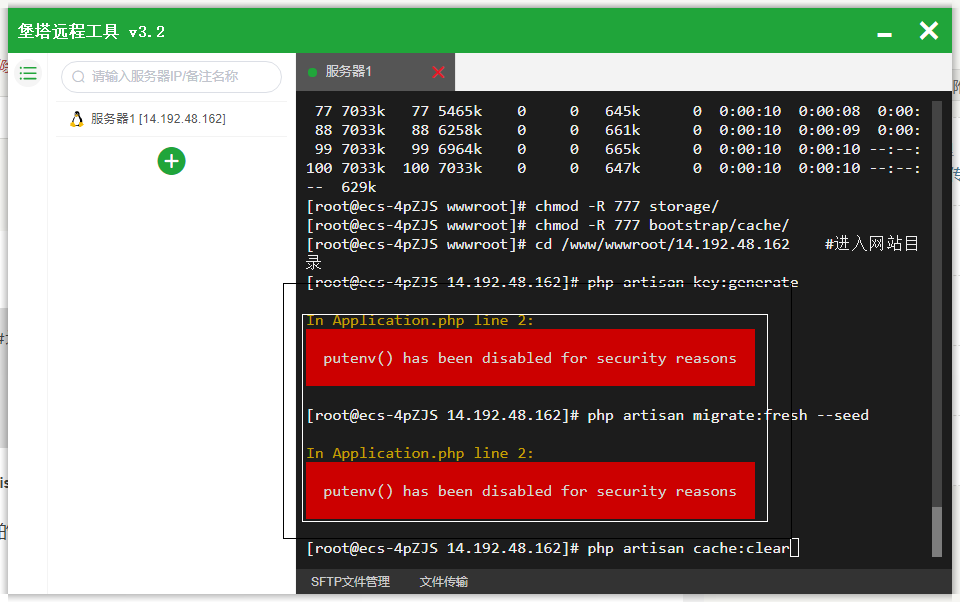Image resolution: width=960 pixels, height=602 pixels.
Task: Click the 'php artisan key:generate' line
Action: point(552,282)
